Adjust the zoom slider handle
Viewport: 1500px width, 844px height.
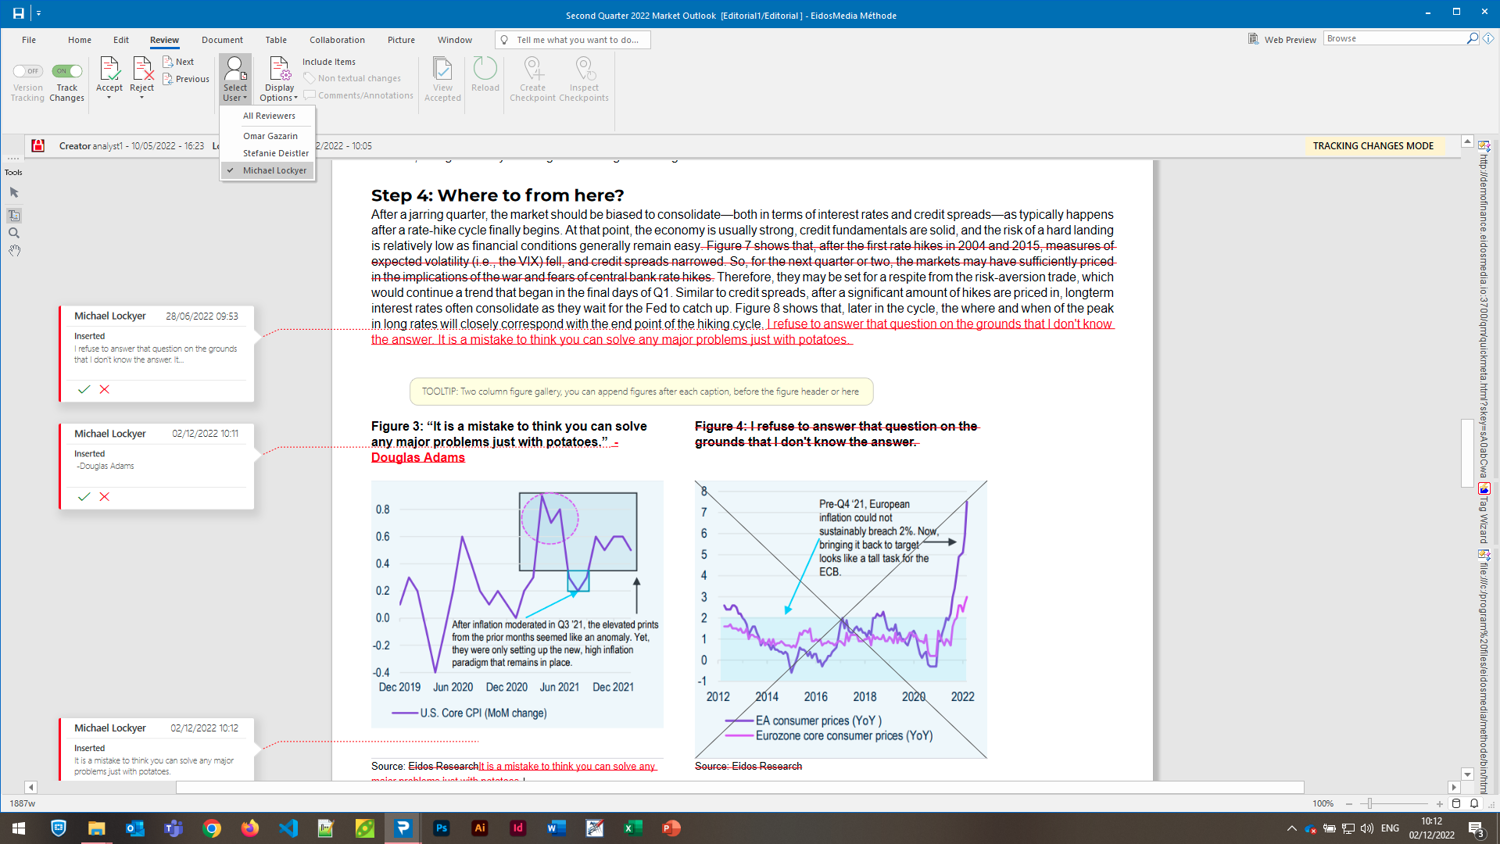(1369, 804)
